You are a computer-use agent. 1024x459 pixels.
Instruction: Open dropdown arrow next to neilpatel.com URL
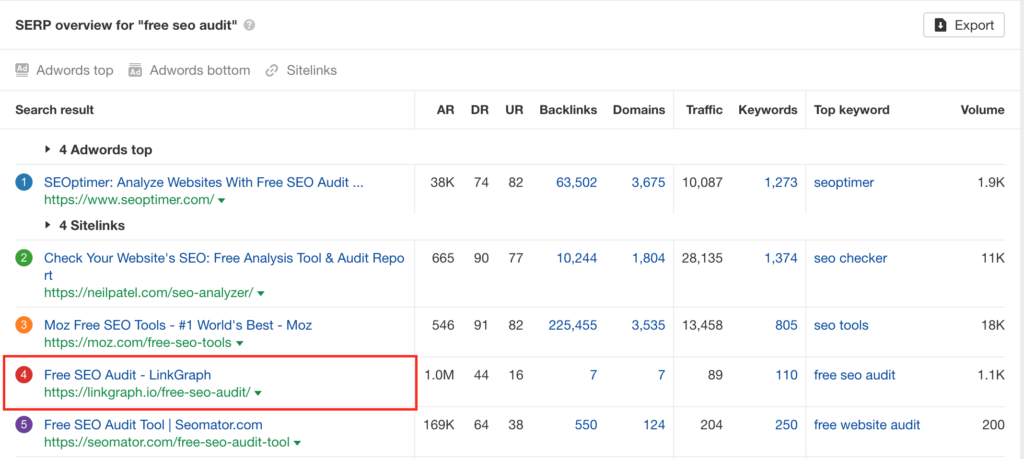click(261, 294)
